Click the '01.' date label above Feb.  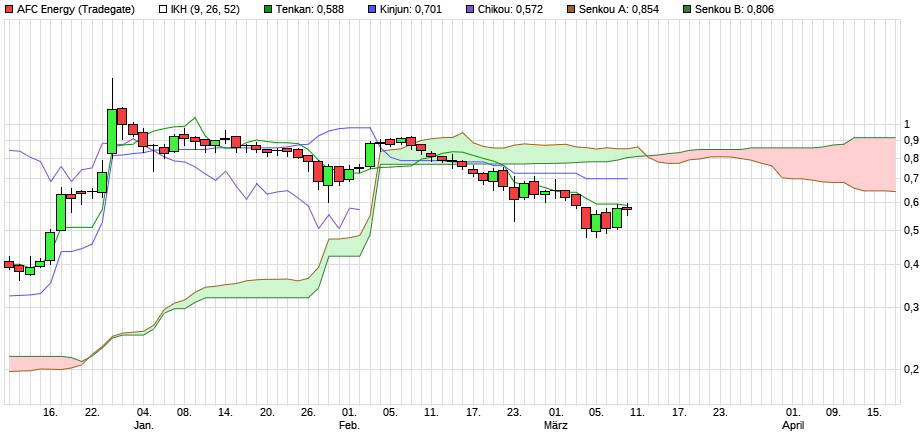[x=350, y=412]
